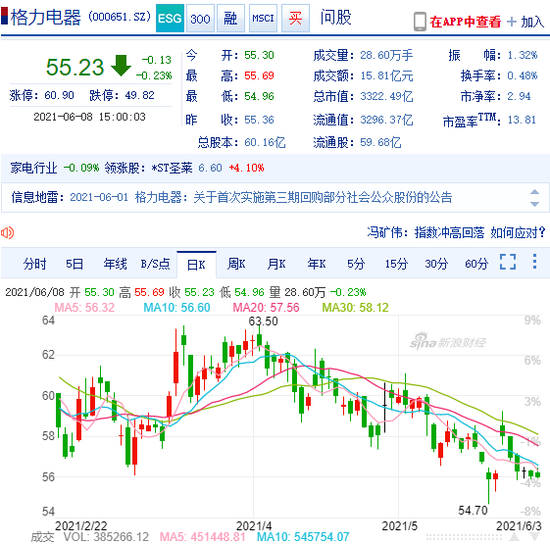Click the MA30: 58.12 legend label
550x544 pixels.
coord(355,308)
